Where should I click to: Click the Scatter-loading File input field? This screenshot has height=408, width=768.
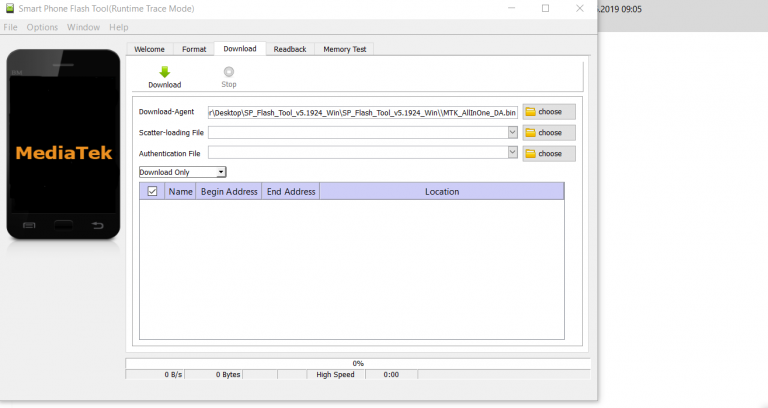pyautogui.click(x=358, y=132)
